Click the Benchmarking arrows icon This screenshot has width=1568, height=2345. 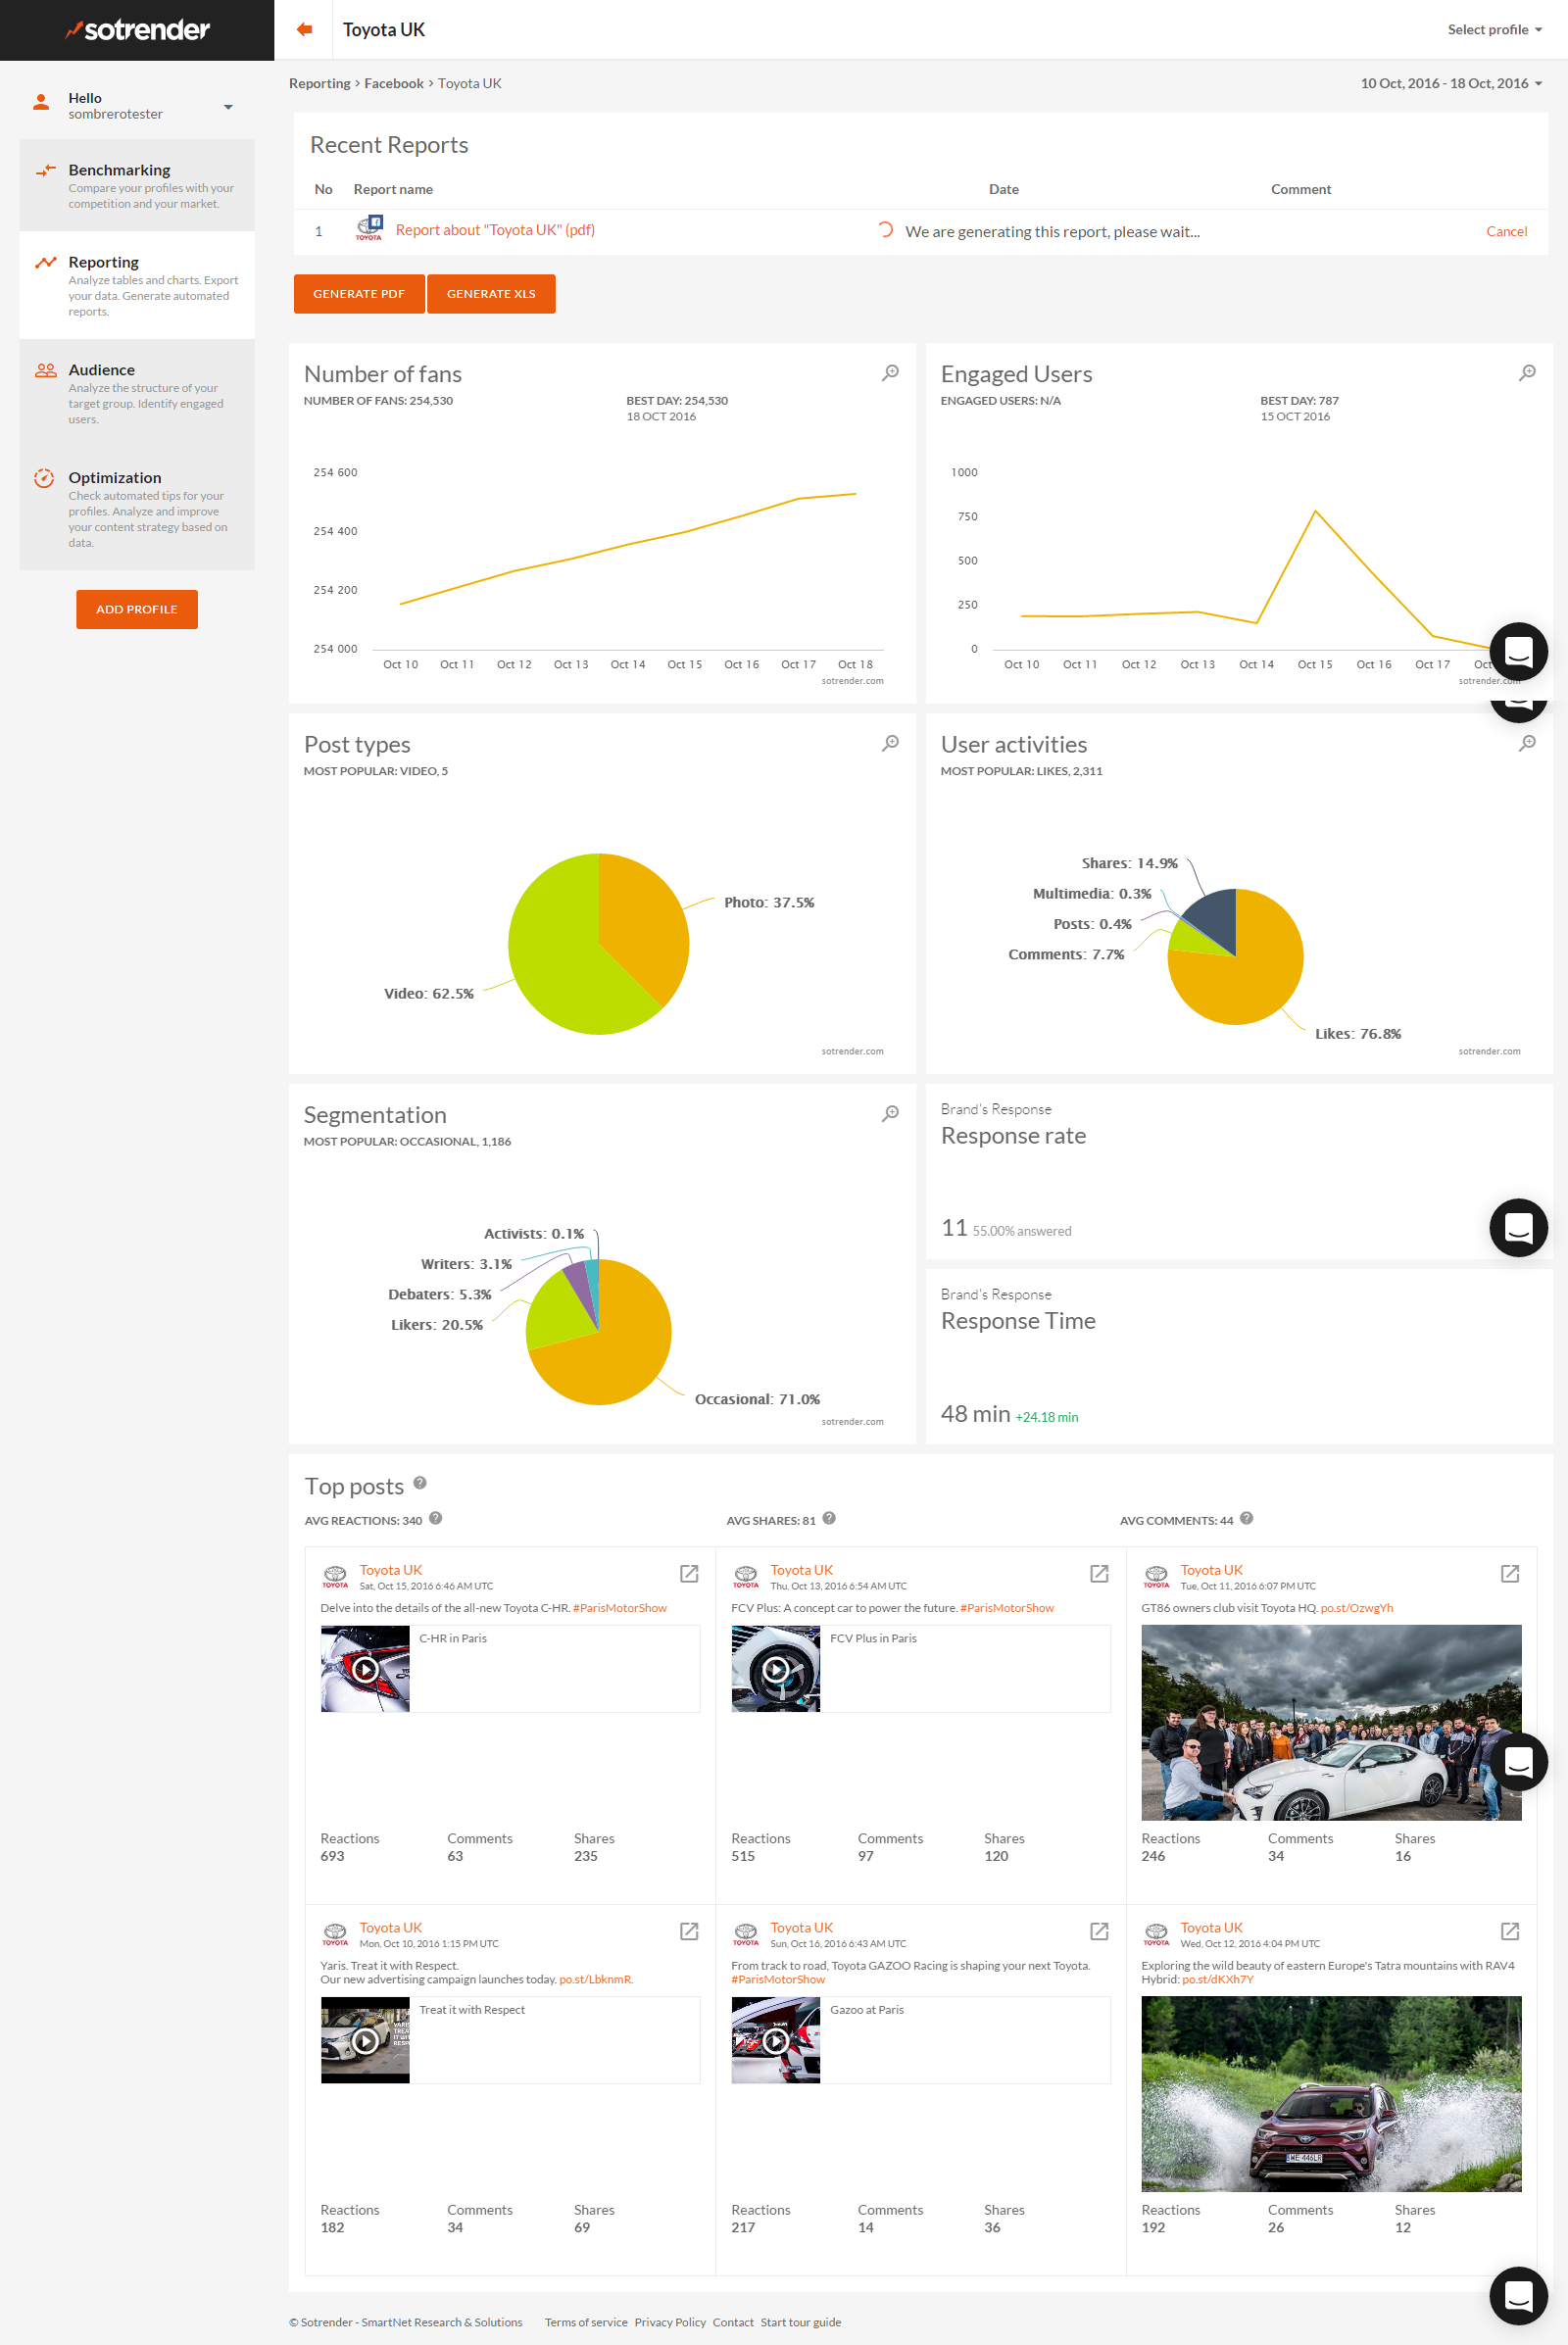[x=45, y=170]
